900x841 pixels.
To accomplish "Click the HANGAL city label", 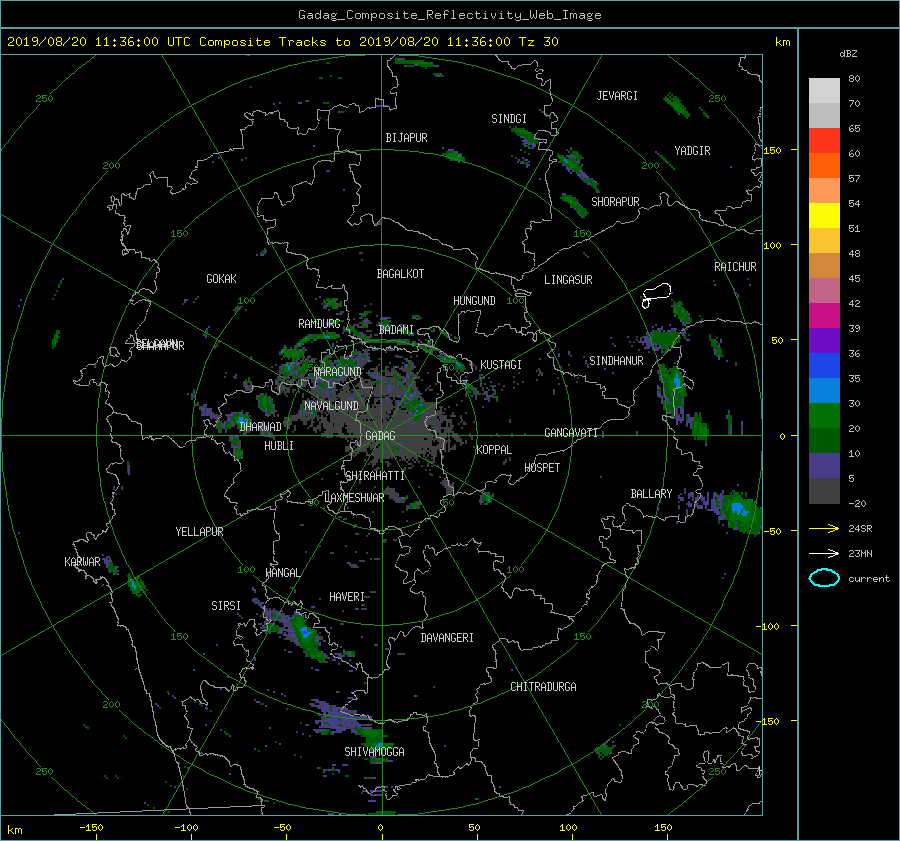I will point(282,573).
